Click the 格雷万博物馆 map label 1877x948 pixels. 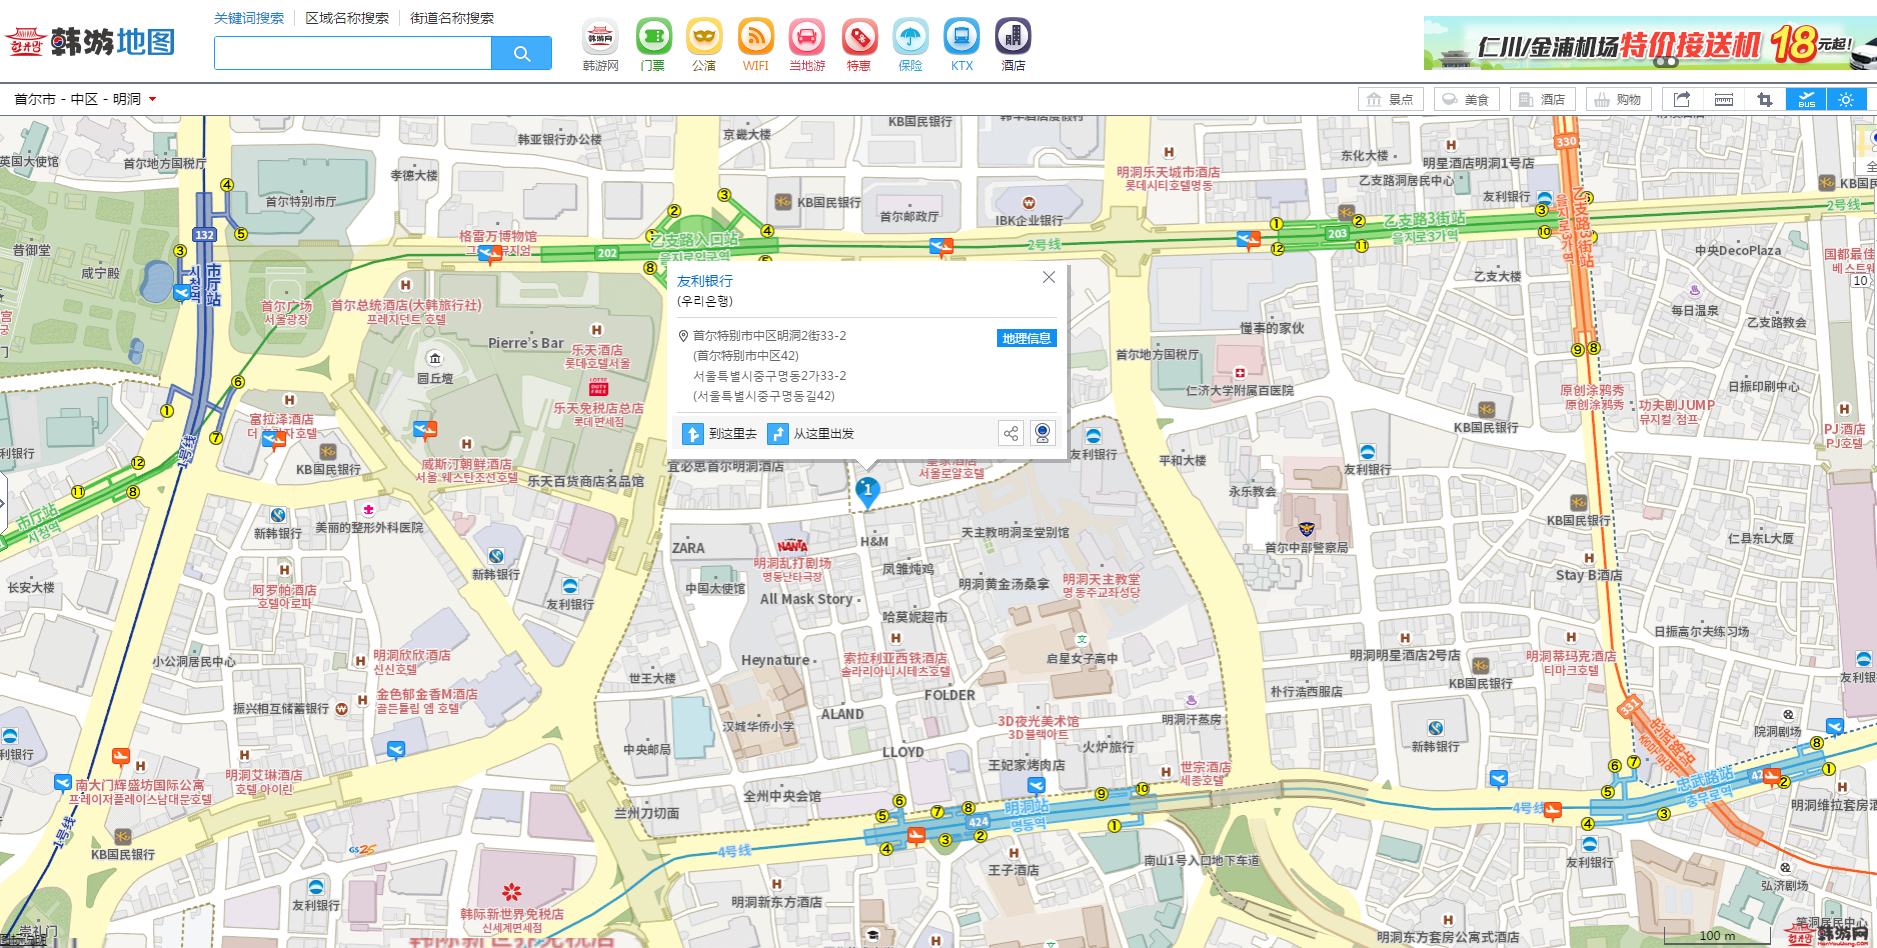498,236
